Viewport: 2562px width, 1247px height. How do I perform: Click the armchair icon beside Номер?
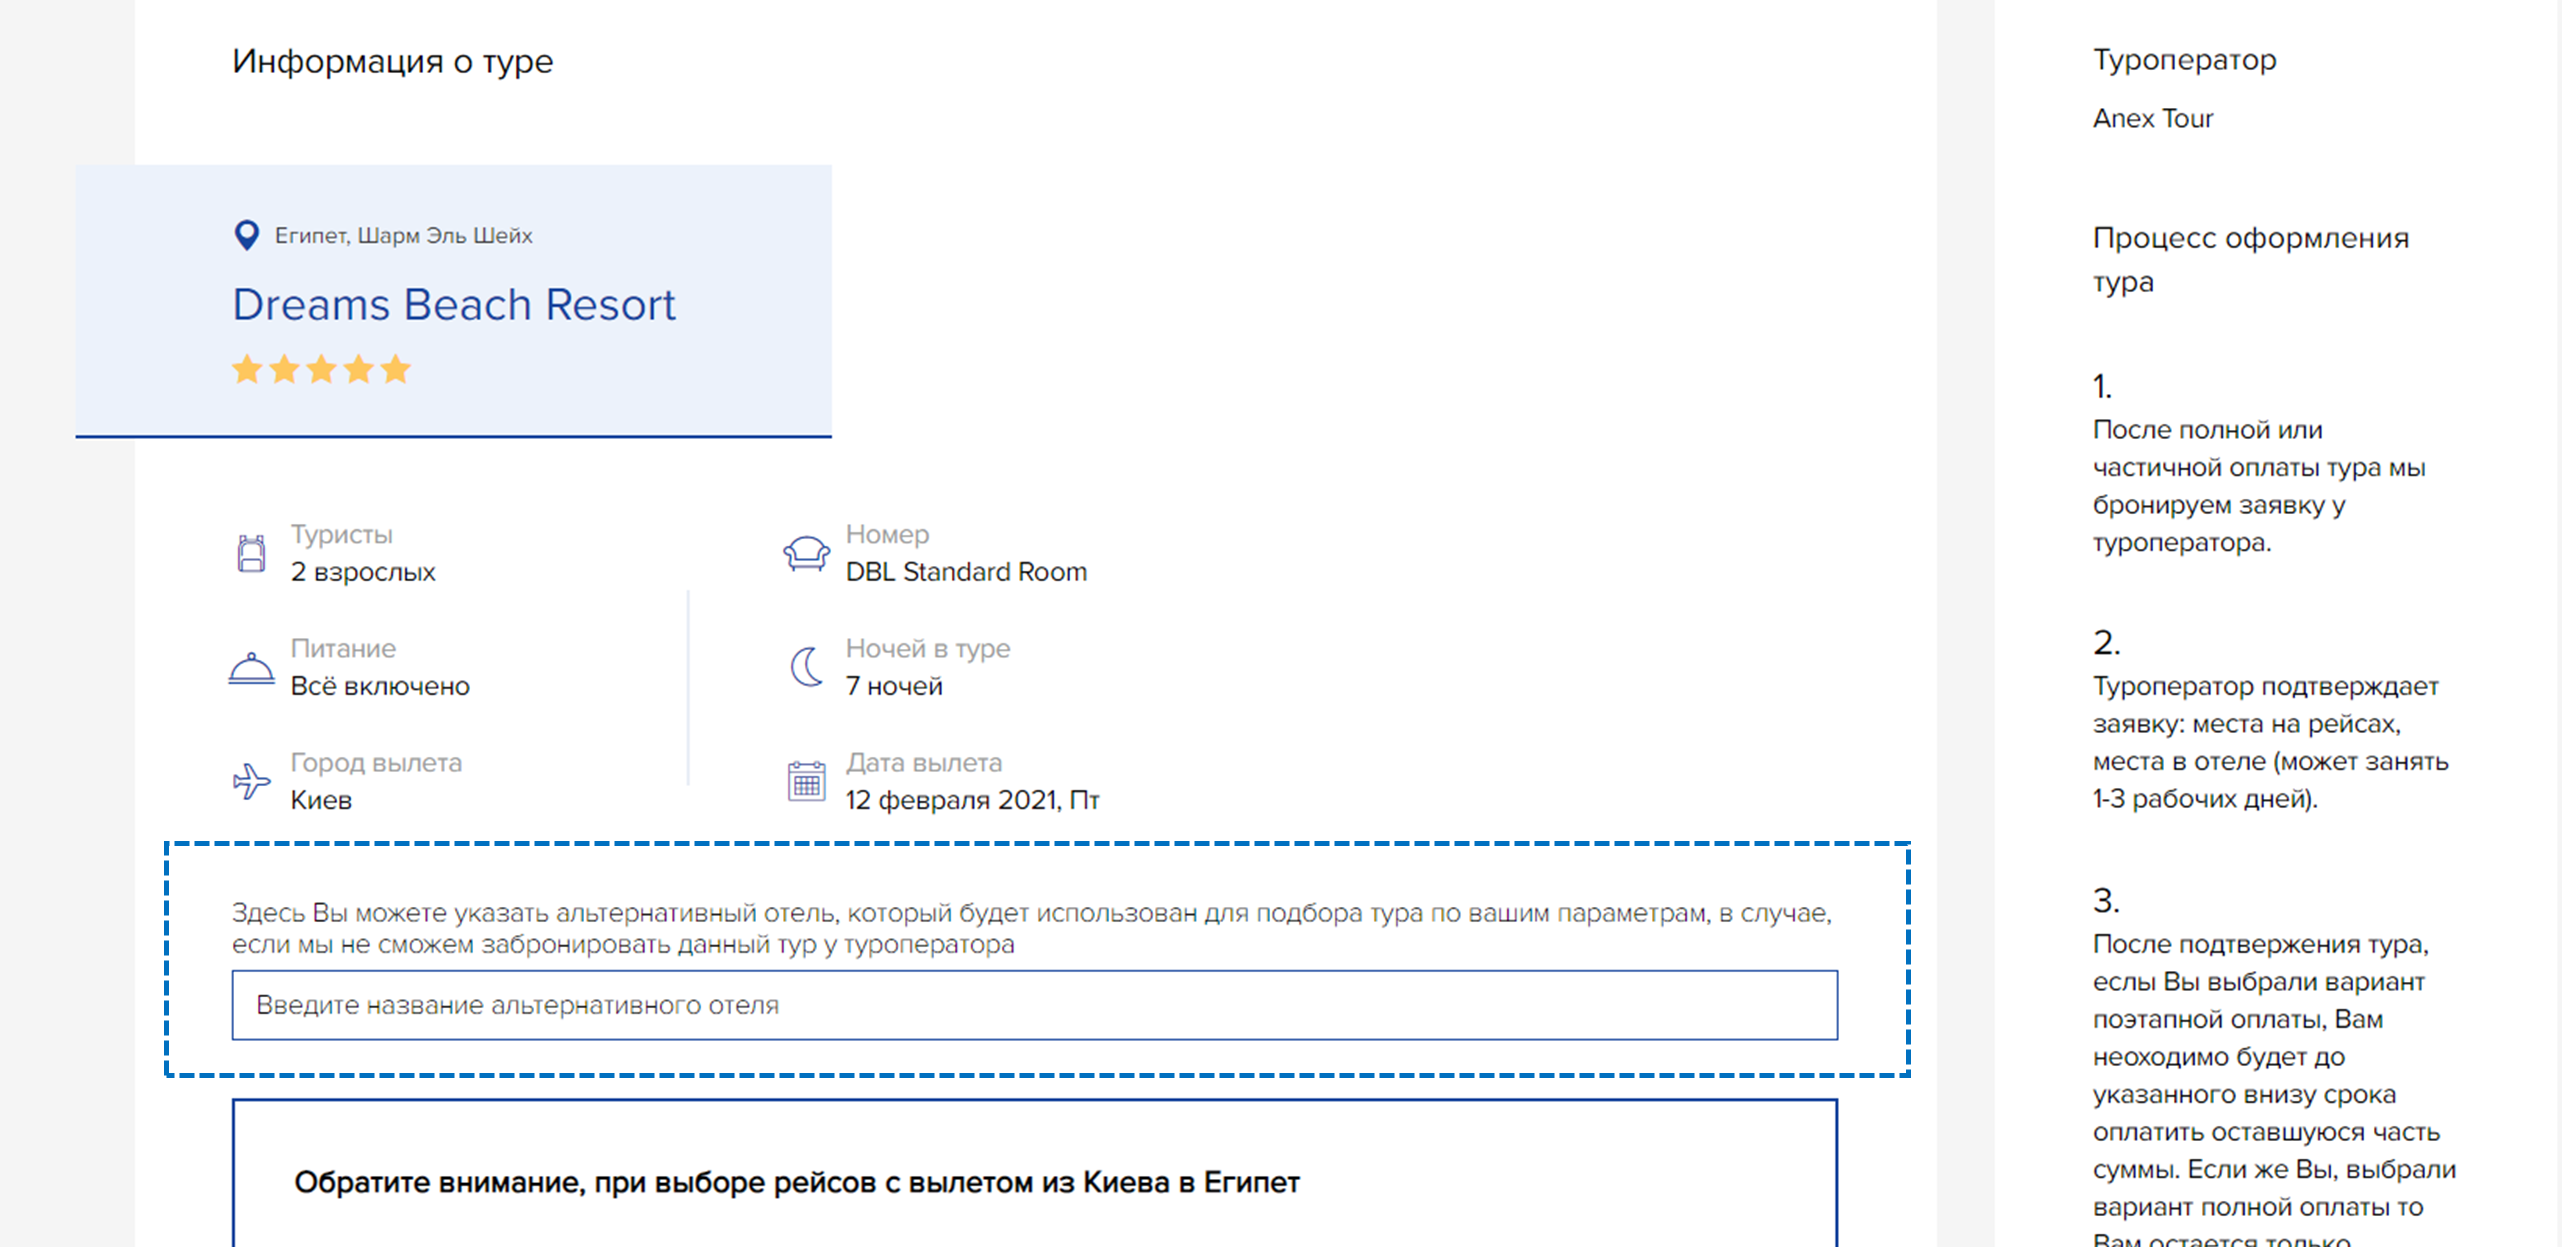[806, 553]
